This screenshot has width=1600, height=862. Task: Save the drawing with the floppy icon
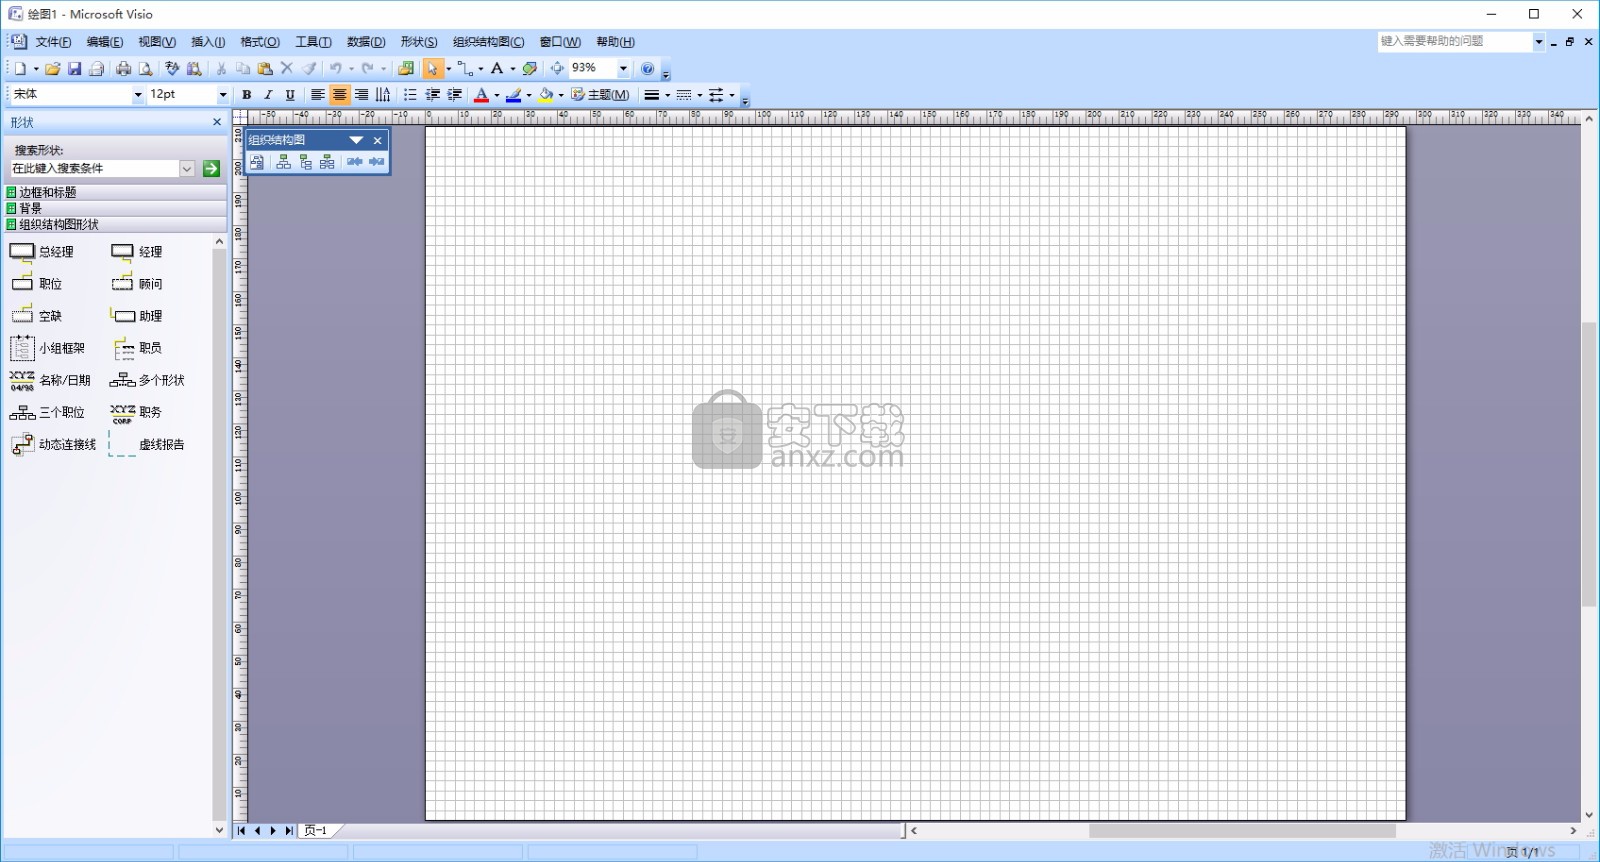click(75, 69)
